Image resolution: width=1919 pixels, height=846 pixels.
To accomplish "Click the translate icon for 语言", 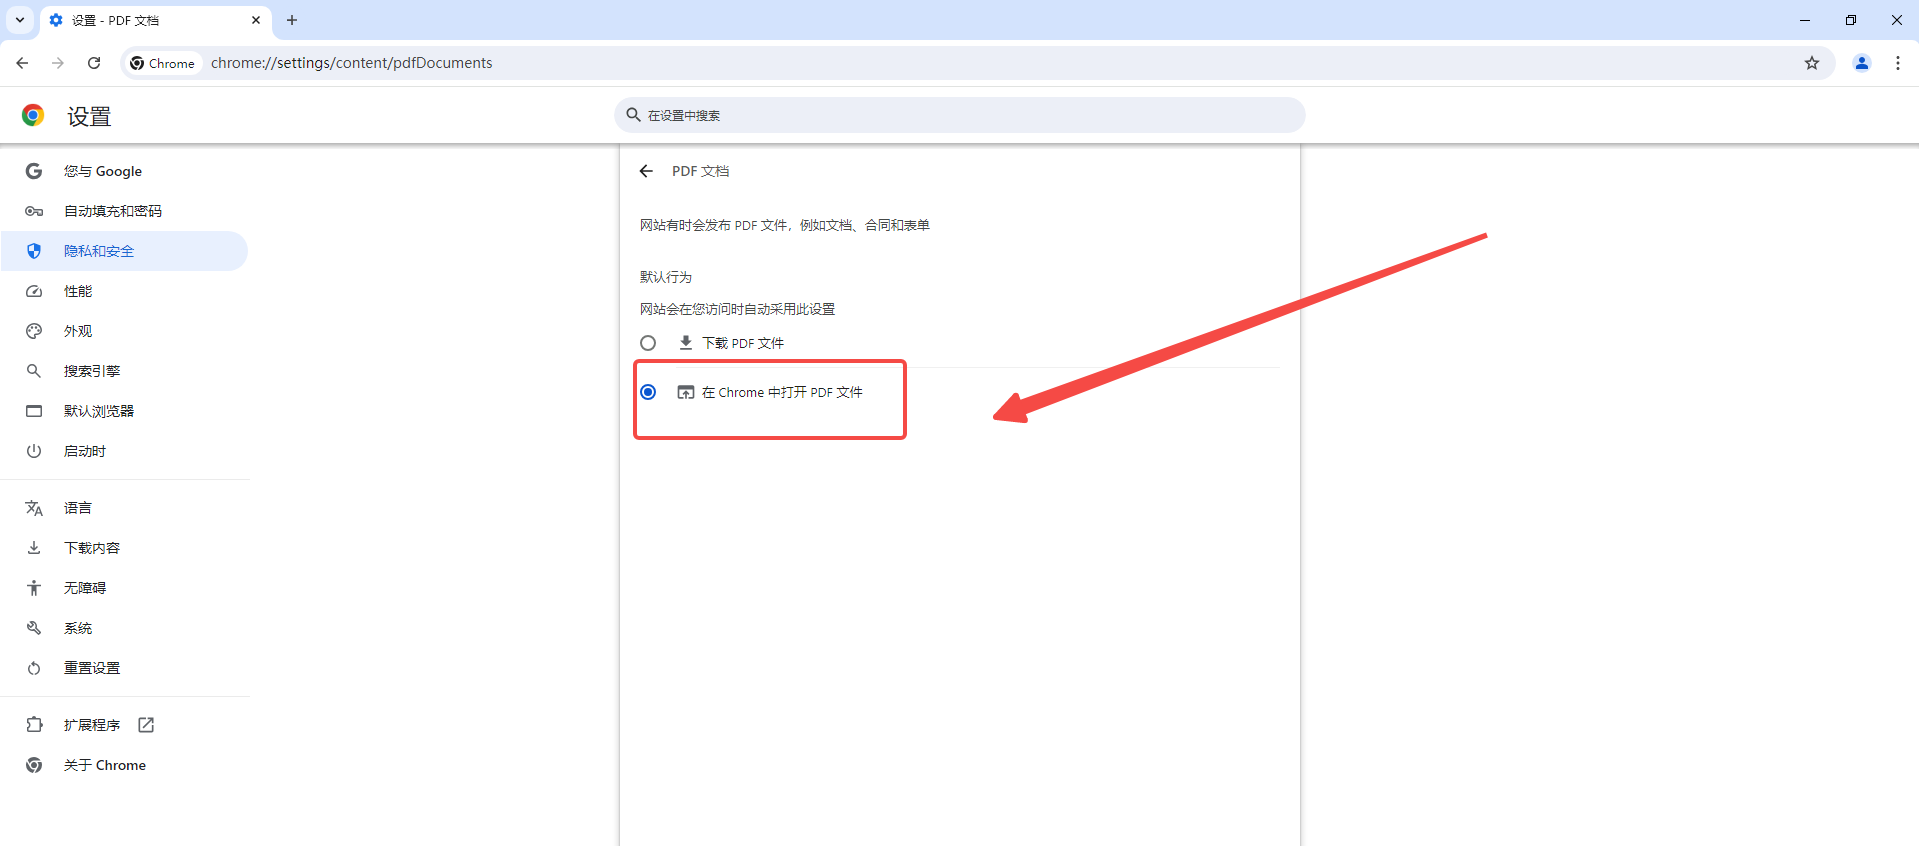I will point(34,508).
